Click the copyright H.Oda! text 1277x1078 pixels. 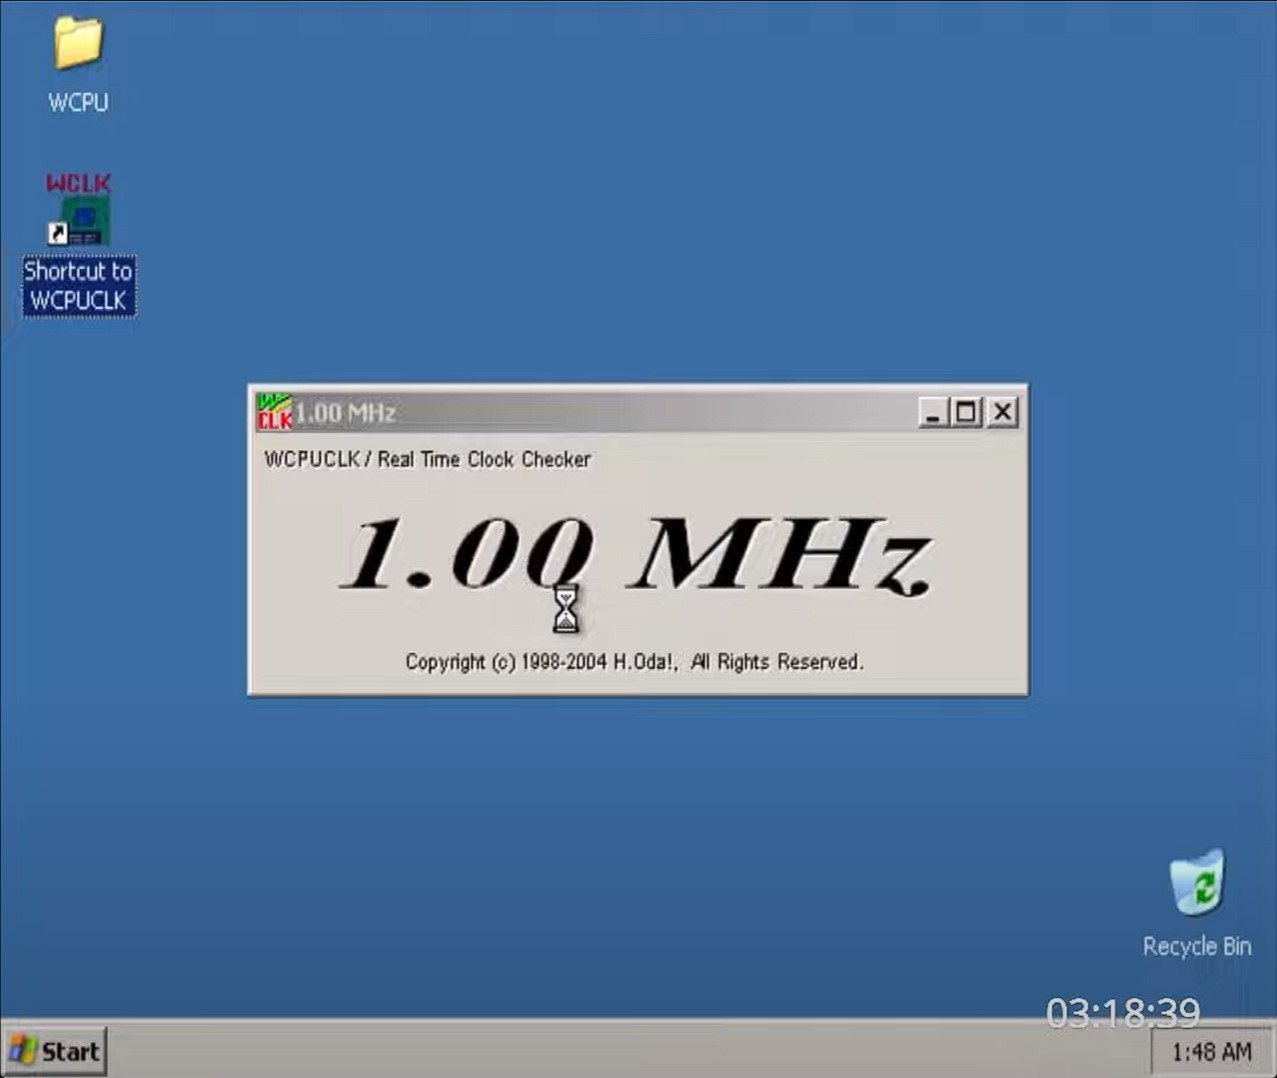tap(634, 662)
